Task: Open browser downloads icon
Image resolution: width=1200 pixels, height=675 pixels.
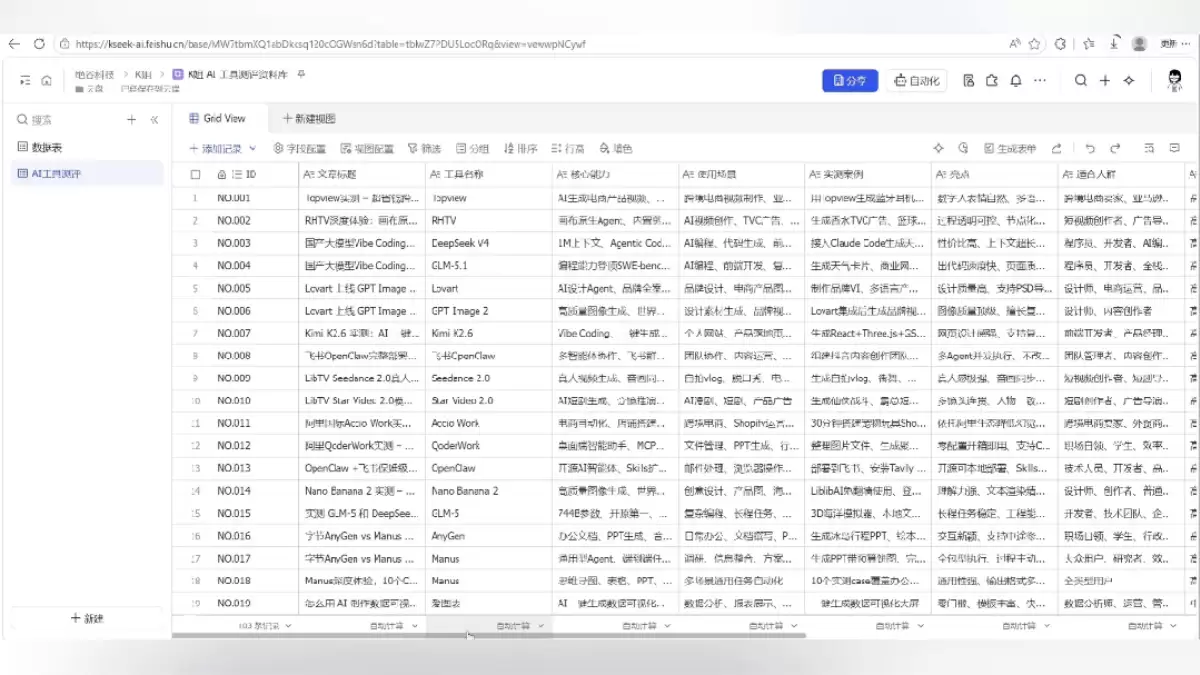Action: pos(1112,44)
